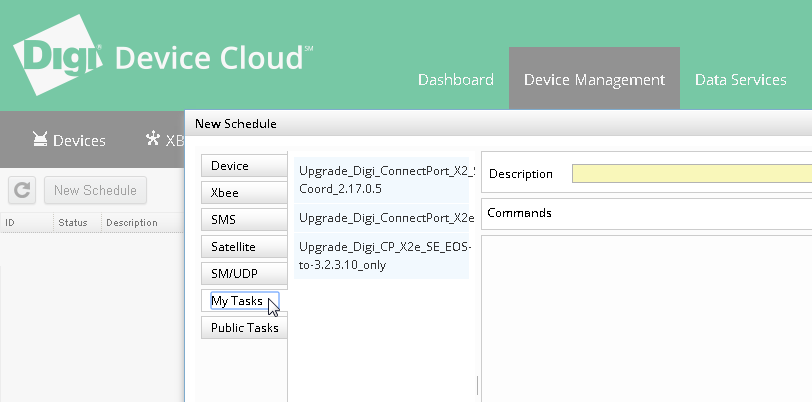812x402 pixels.
Task: Open the Data Services tab
Action: [740, 80]
